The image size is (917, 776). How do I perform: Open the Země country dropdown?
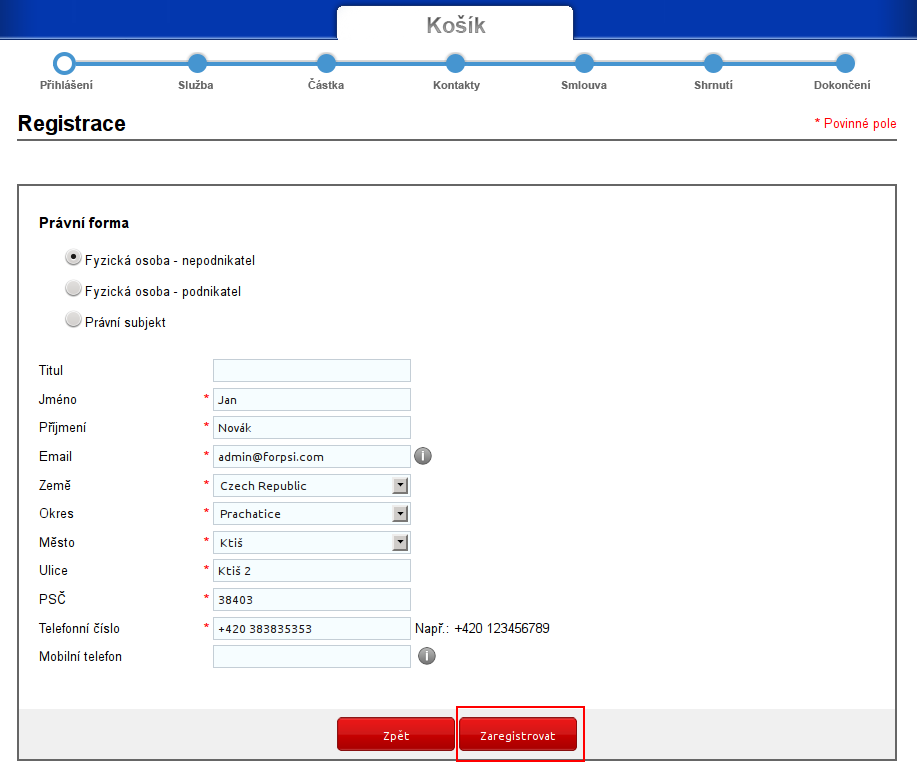312,486
